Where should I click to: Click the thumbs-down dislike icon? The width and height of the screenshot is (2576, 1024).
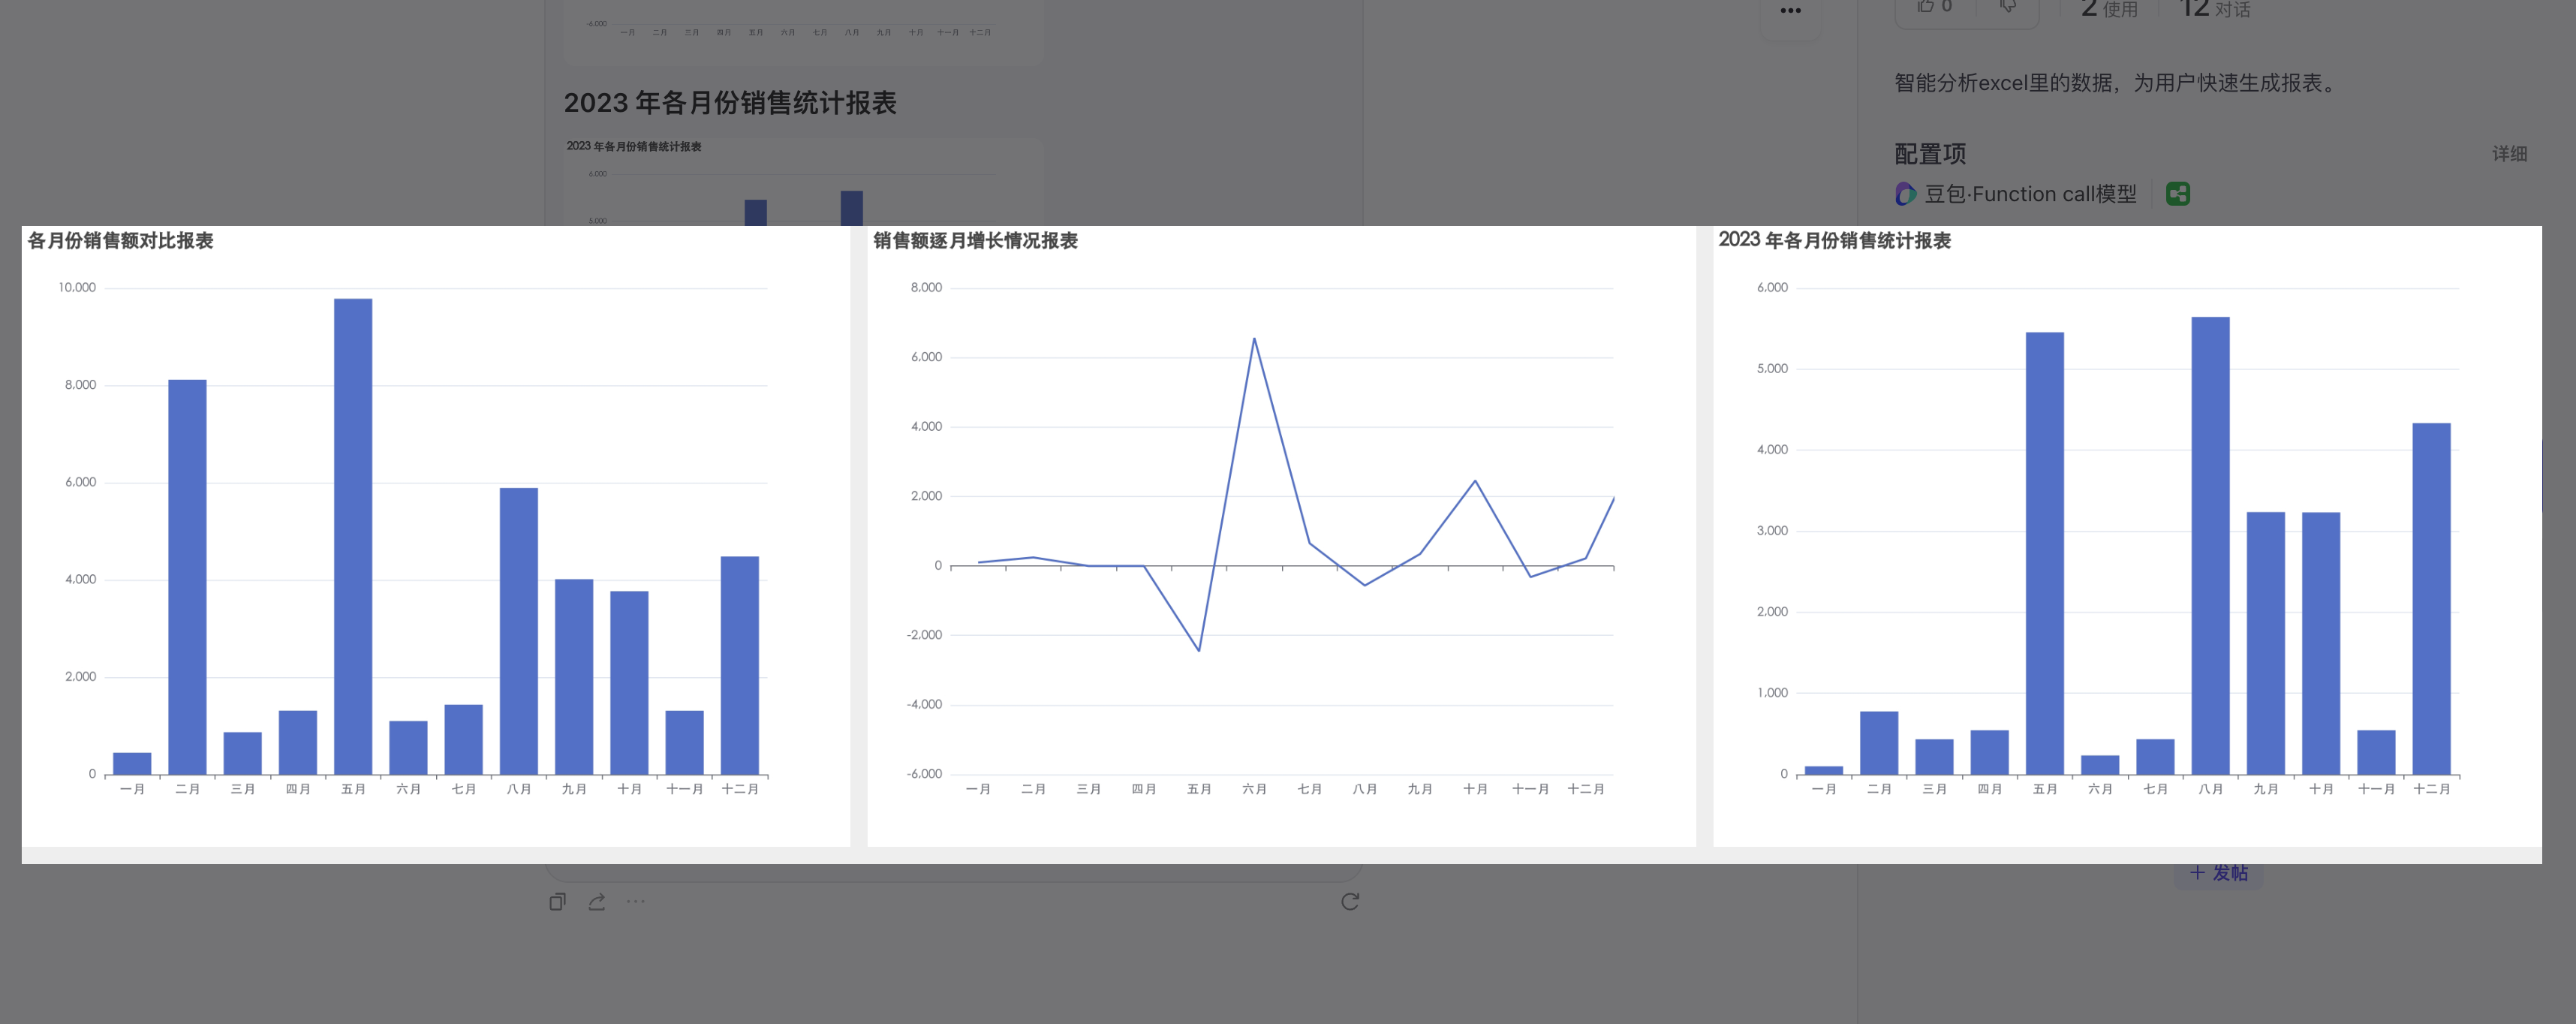(2007, 7)
